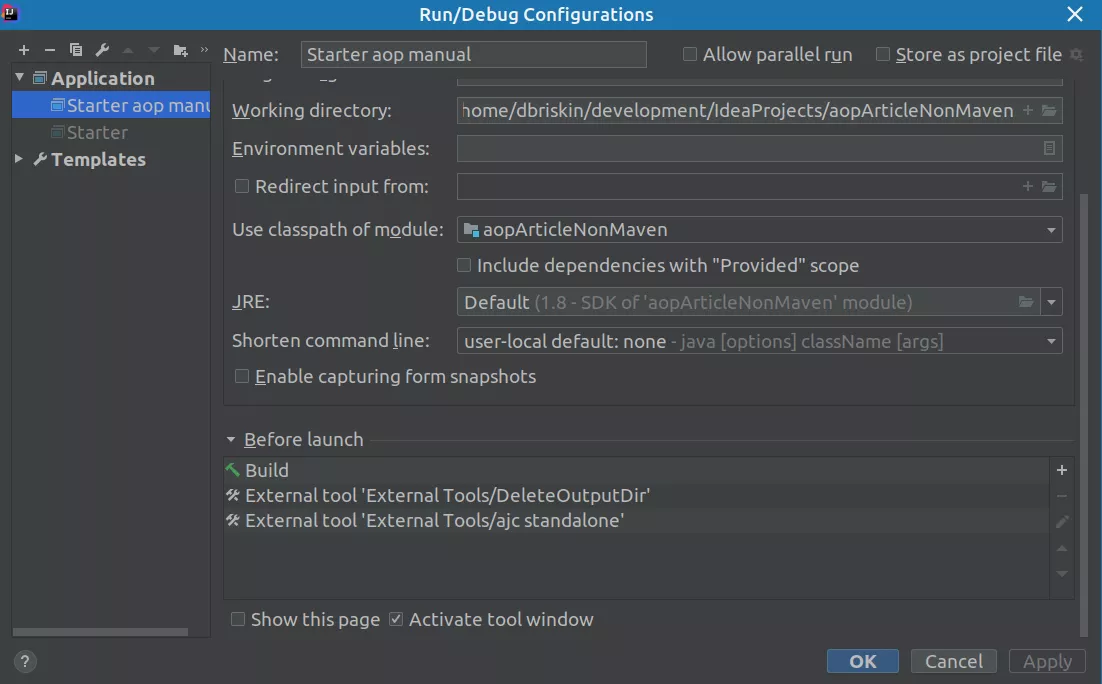
Task: Open the Environment variables edit icon
Action: [x=1049, y=149]
